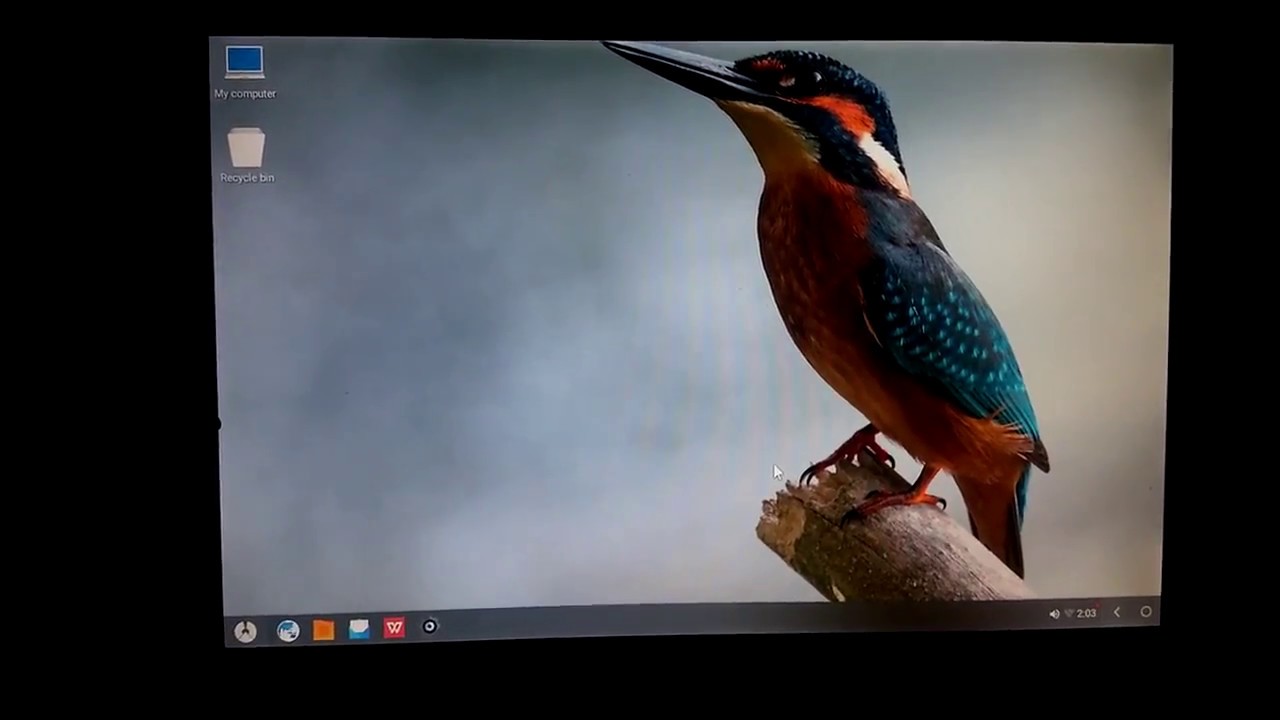Launch WPS Office from the taskbar

[394, 627]
